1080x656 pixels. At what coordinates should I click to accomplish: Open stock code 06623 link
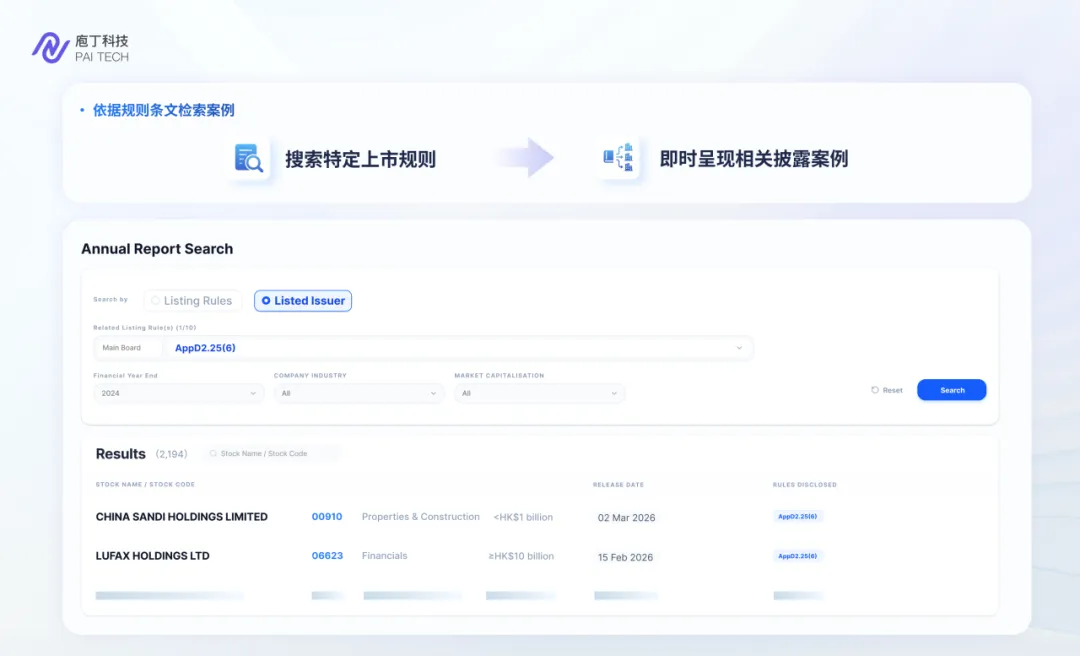(327, 556)
